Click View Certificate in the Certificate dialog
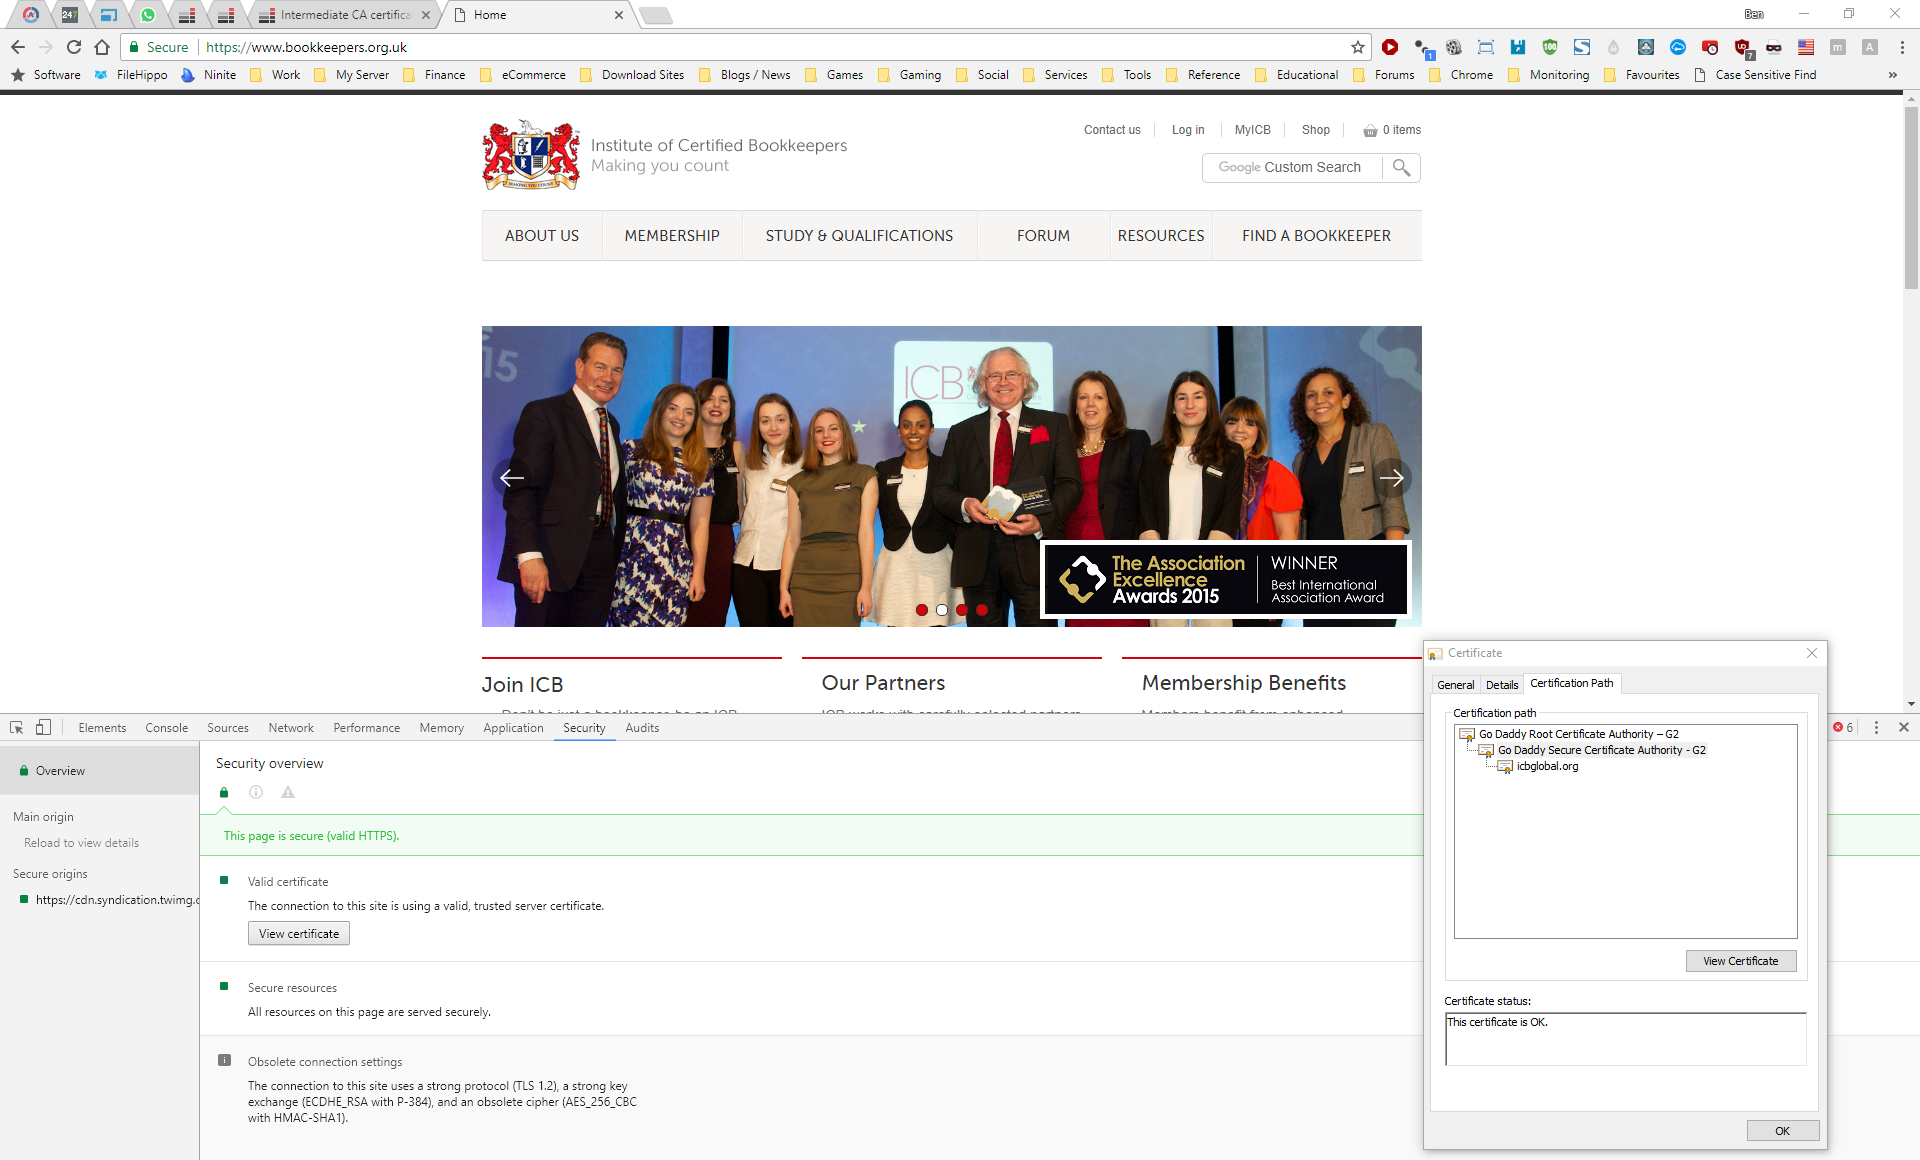 coord(1741,961)
